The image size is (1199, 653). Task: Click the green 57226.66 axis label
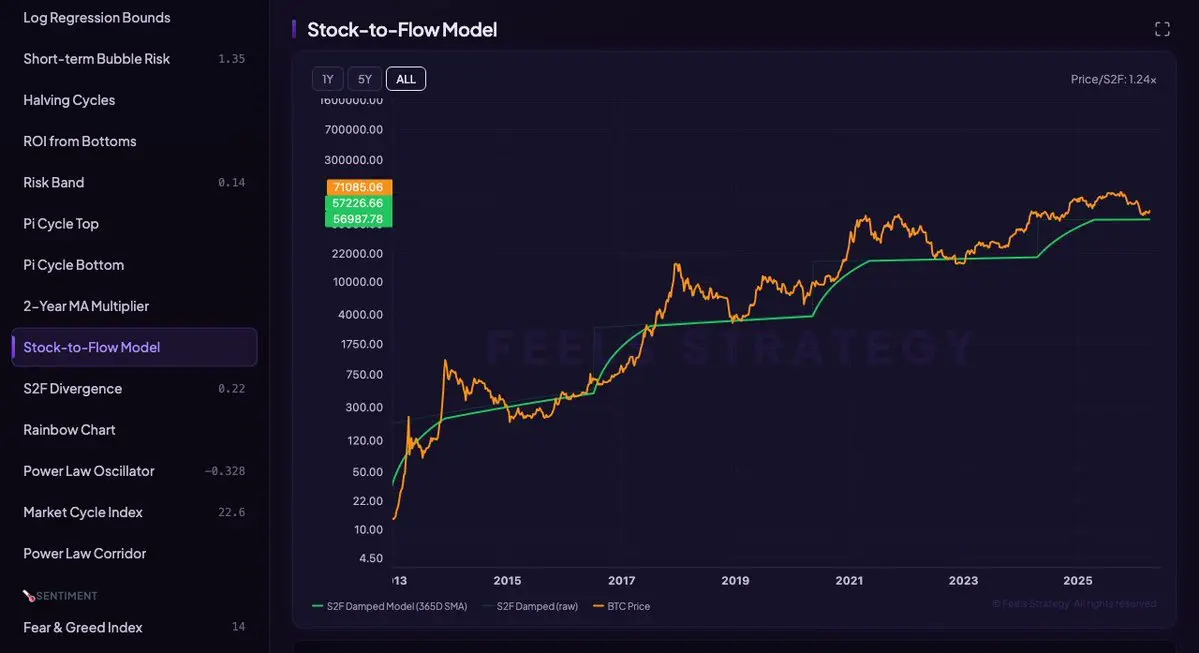point(359,203)
